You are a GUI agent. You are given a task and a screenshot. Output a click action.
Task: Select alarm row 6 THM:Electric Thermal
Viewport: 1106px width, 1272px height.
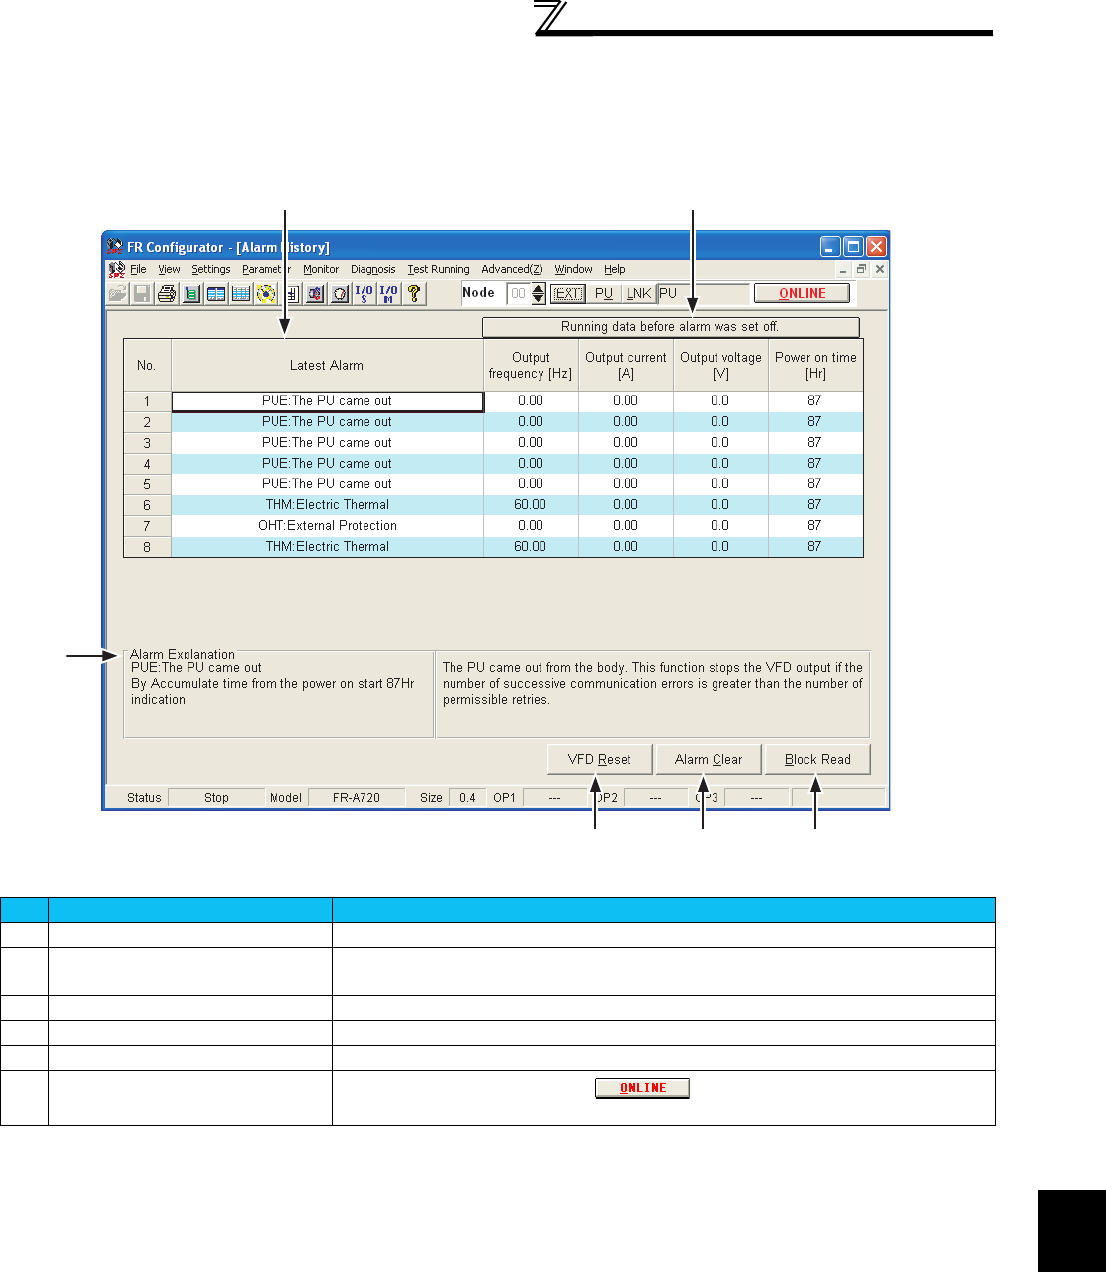pyautogui.click(x=327, y=505)
